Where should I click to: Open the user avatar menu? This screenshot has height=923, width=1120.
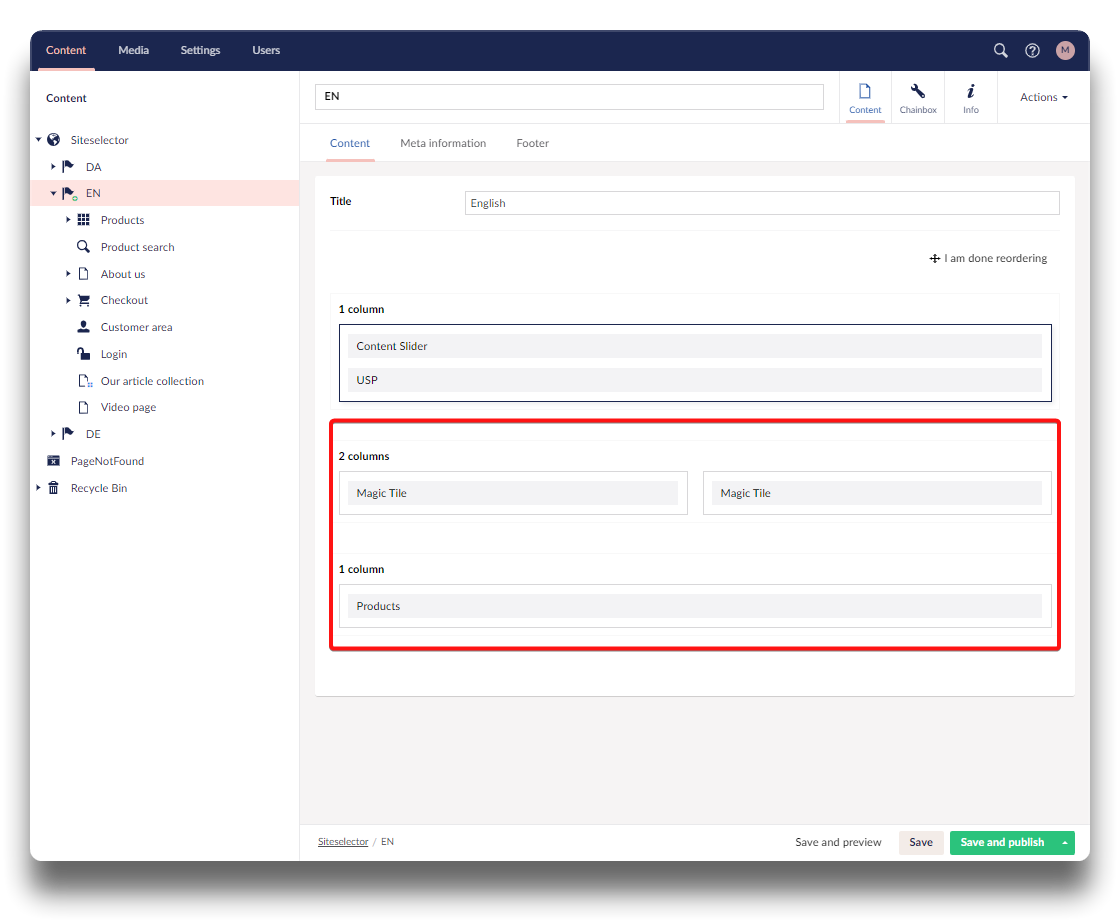coord(1065,50)
